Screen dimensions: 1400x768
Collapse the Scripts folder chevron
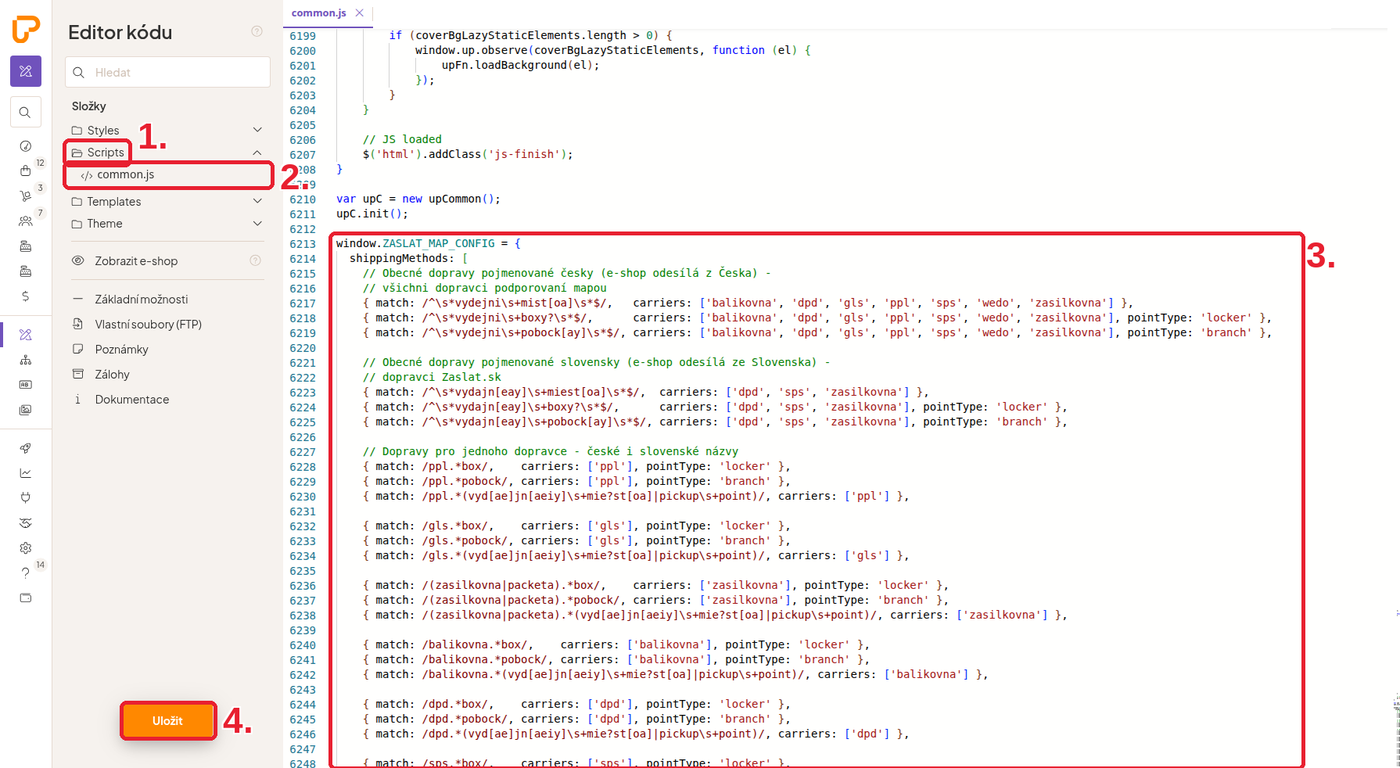[257, 153]
